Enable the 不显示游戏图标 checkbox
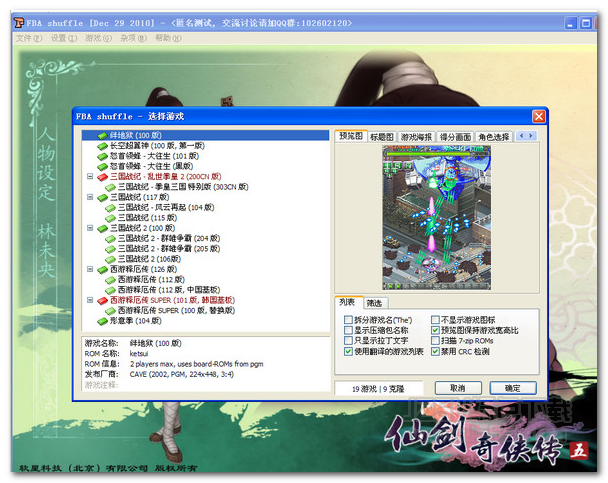The width and height of the screenshot is (608, 483). (435, 320)
